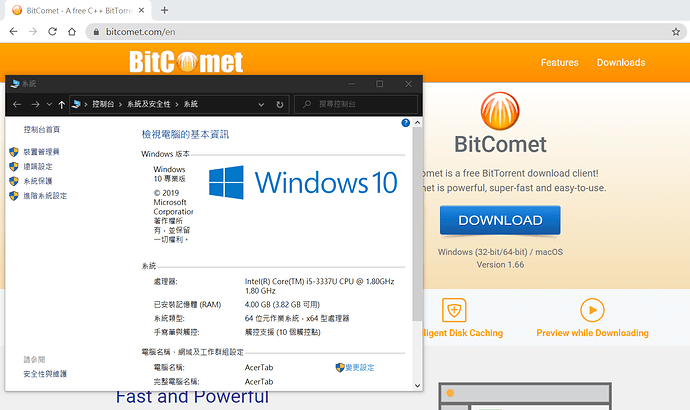Open the Chrome home page icon
Screen dimensions: 690x410
(x=72, y=32)
